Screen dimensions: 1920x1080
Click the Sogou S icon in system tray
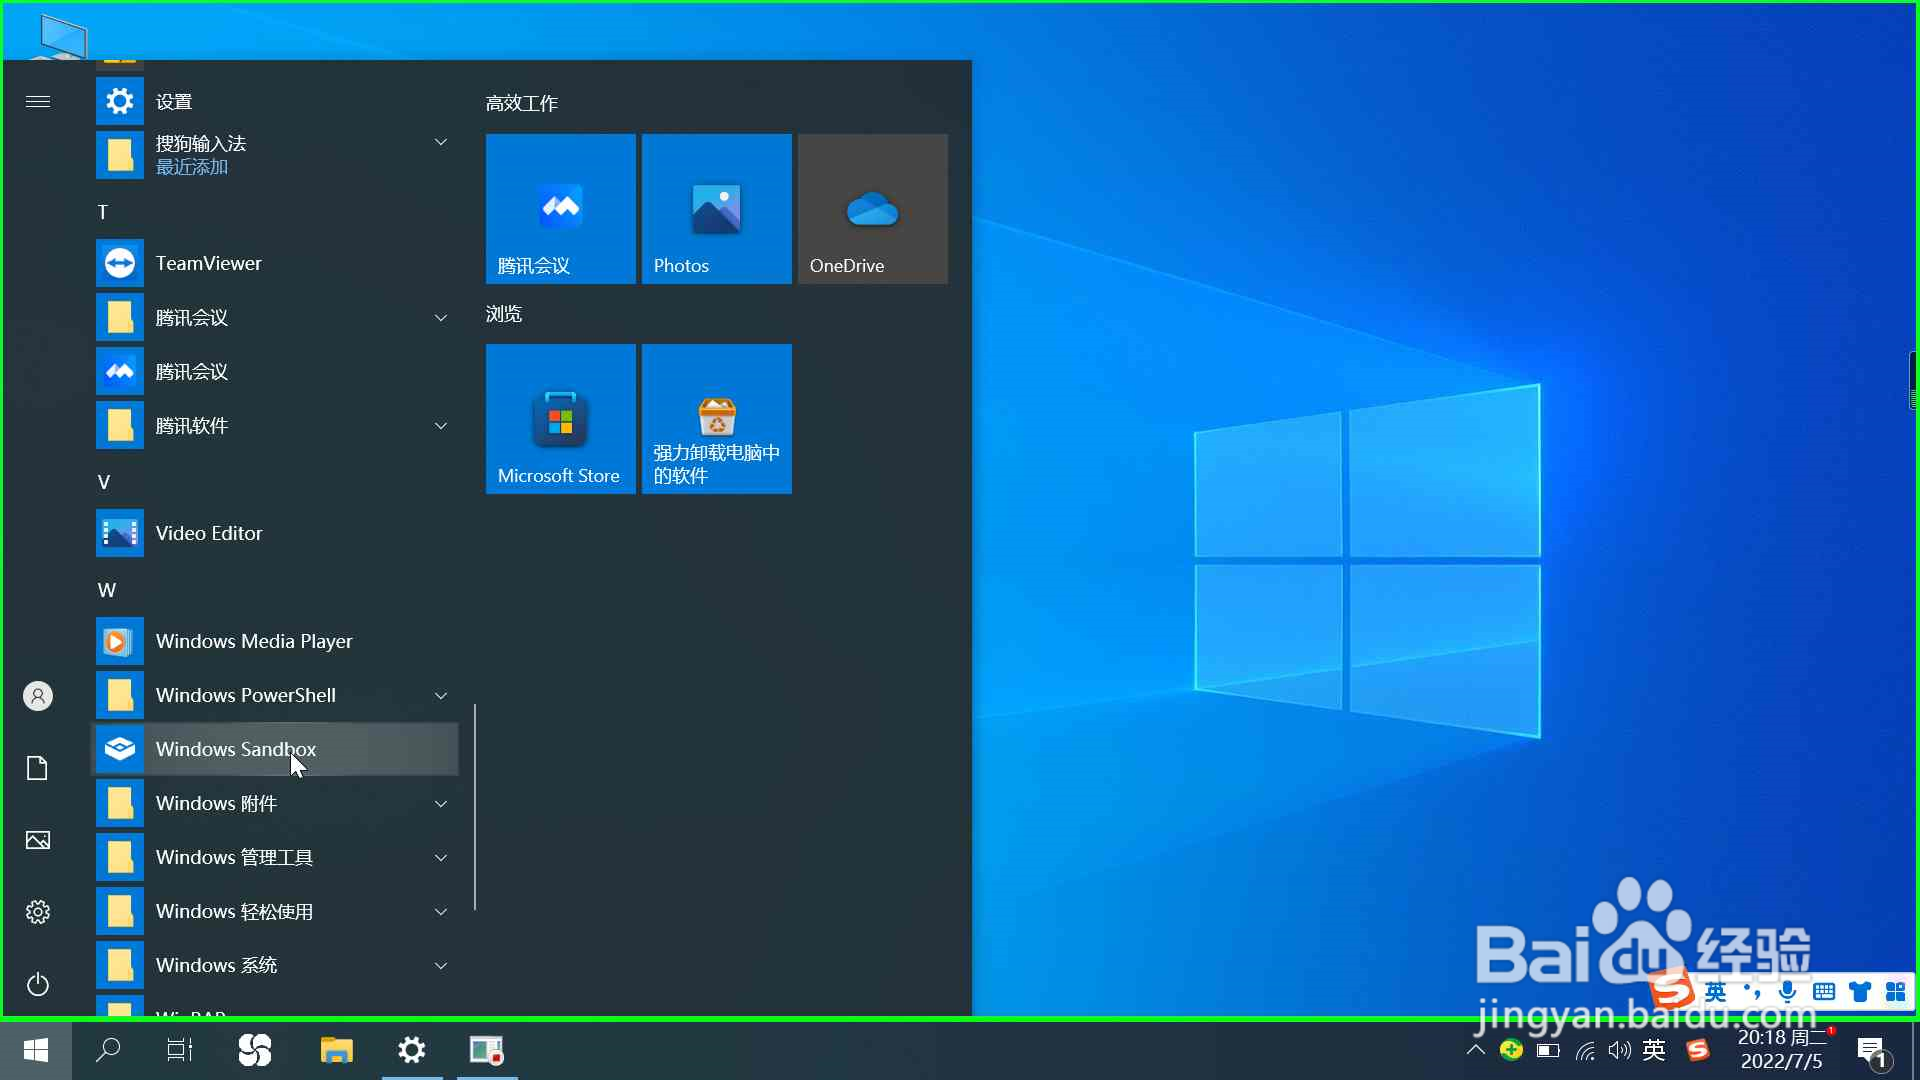pyautogui.click(x=1698, y=1050)
